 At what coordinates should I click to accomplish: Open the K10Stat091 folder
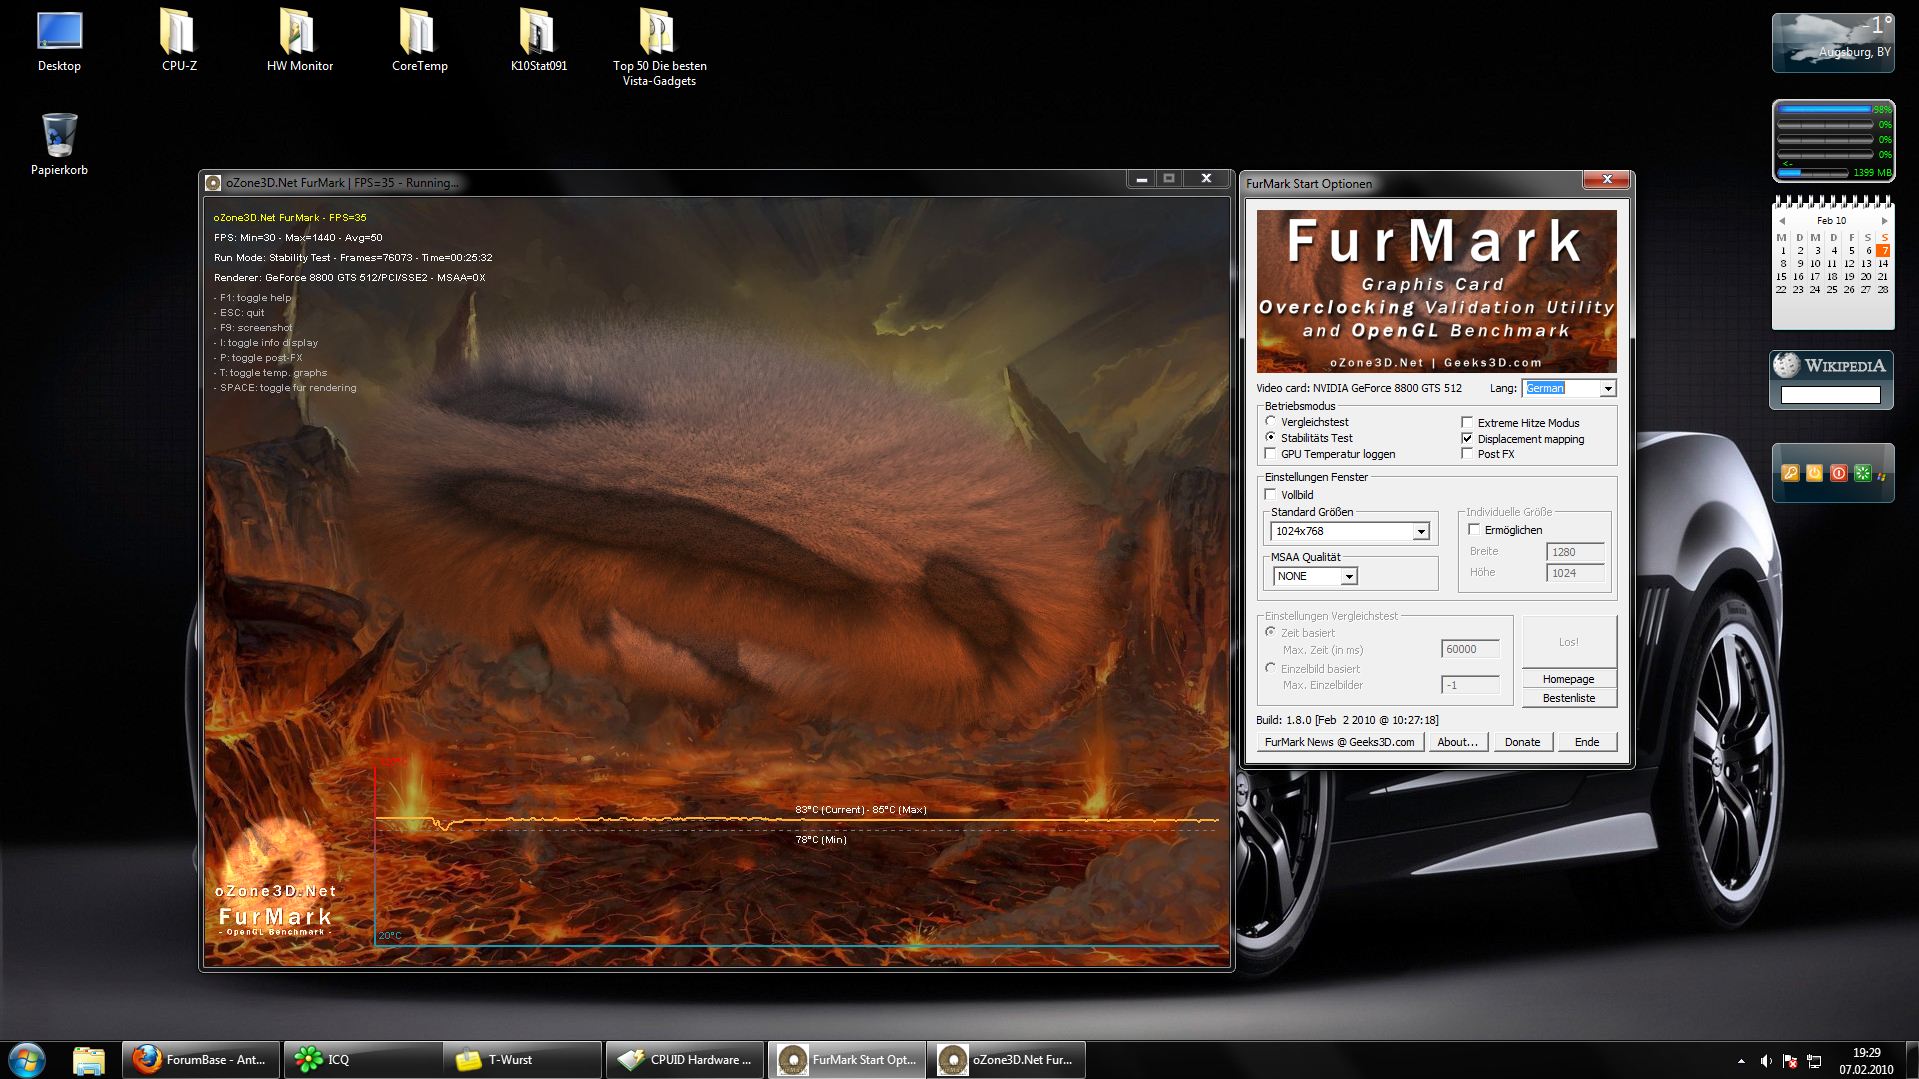pos(538,40)
